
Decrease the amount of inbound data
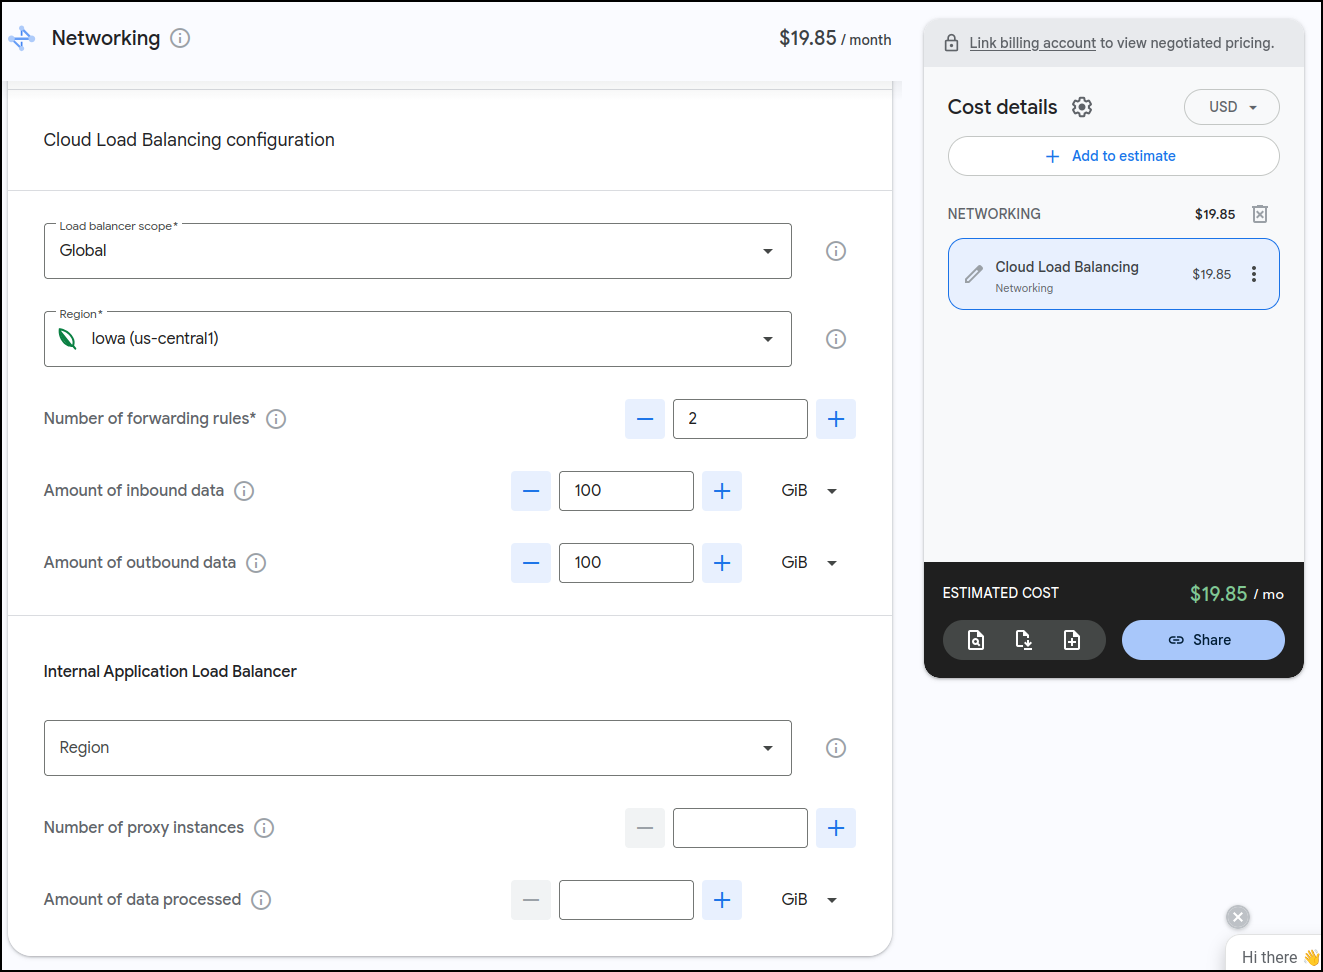(x=531, y=491)
